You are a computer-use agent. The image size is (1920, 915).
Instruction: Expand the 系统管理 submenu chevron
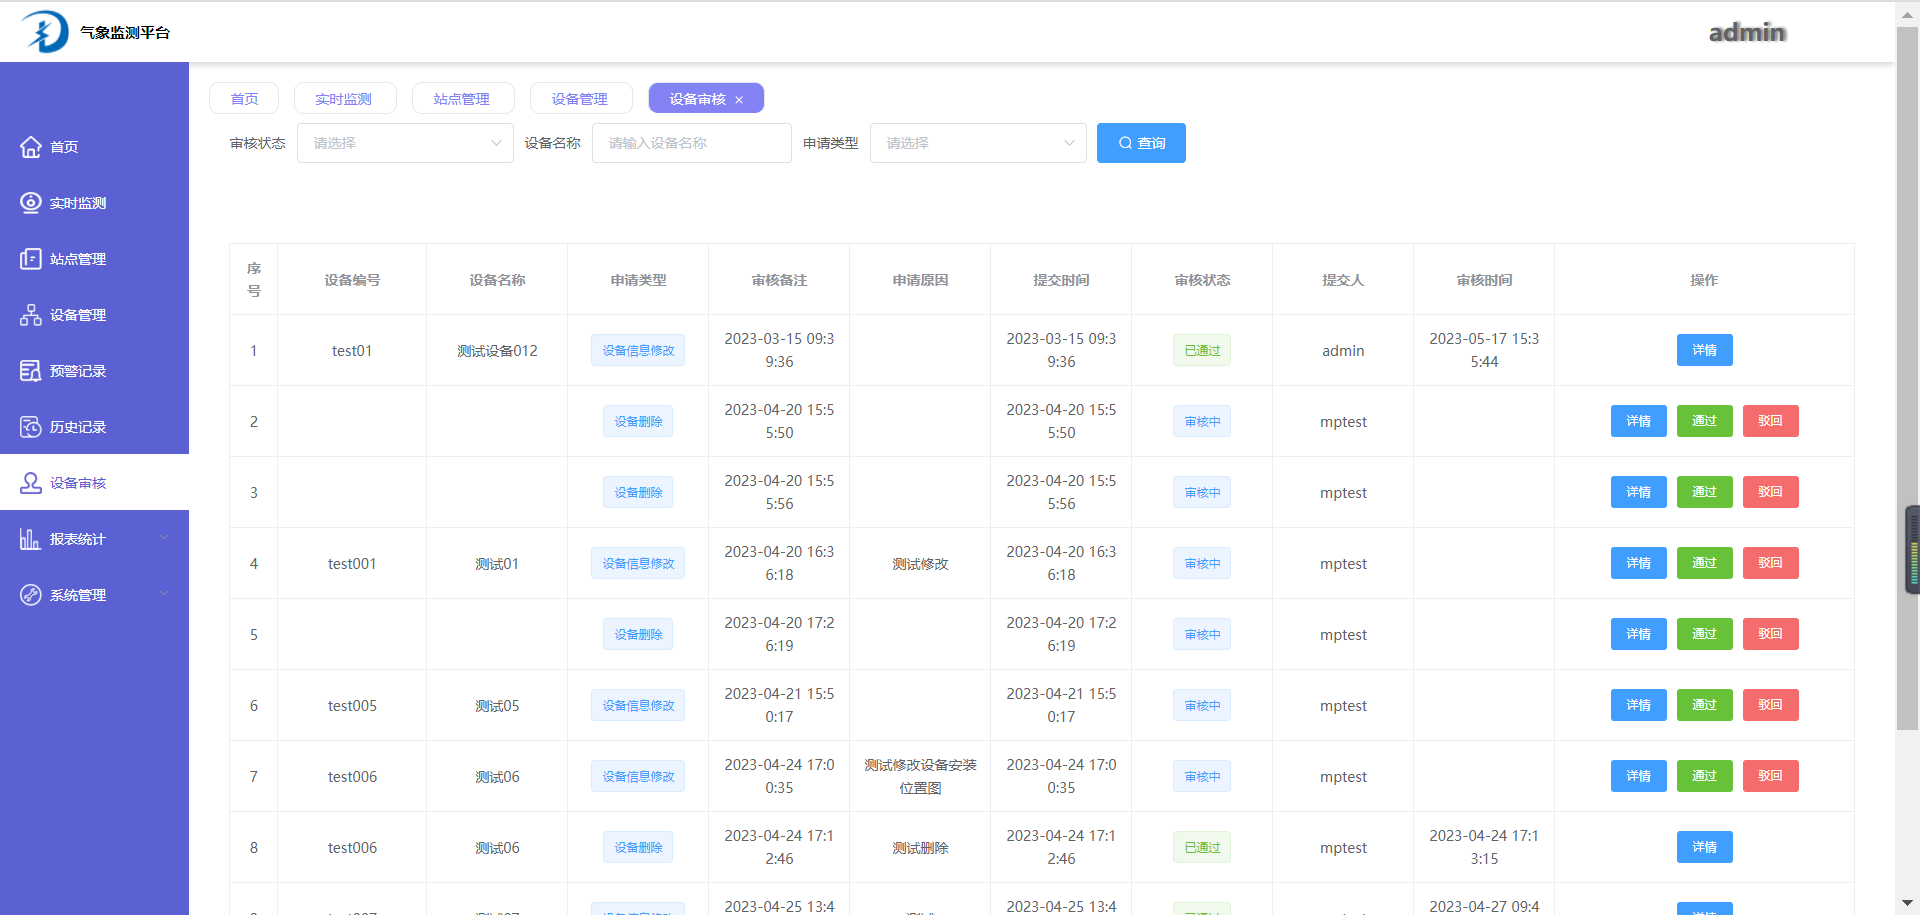[164, 594]
